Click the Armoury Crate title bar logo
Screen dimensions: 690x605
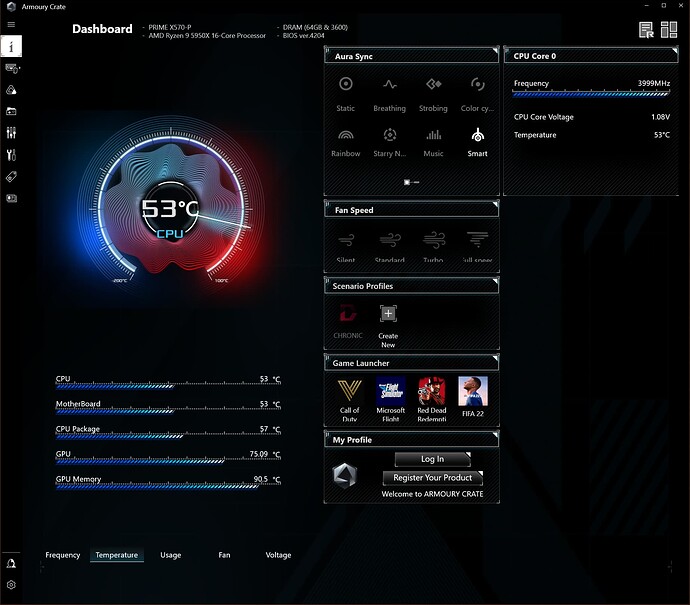point(11,7)
